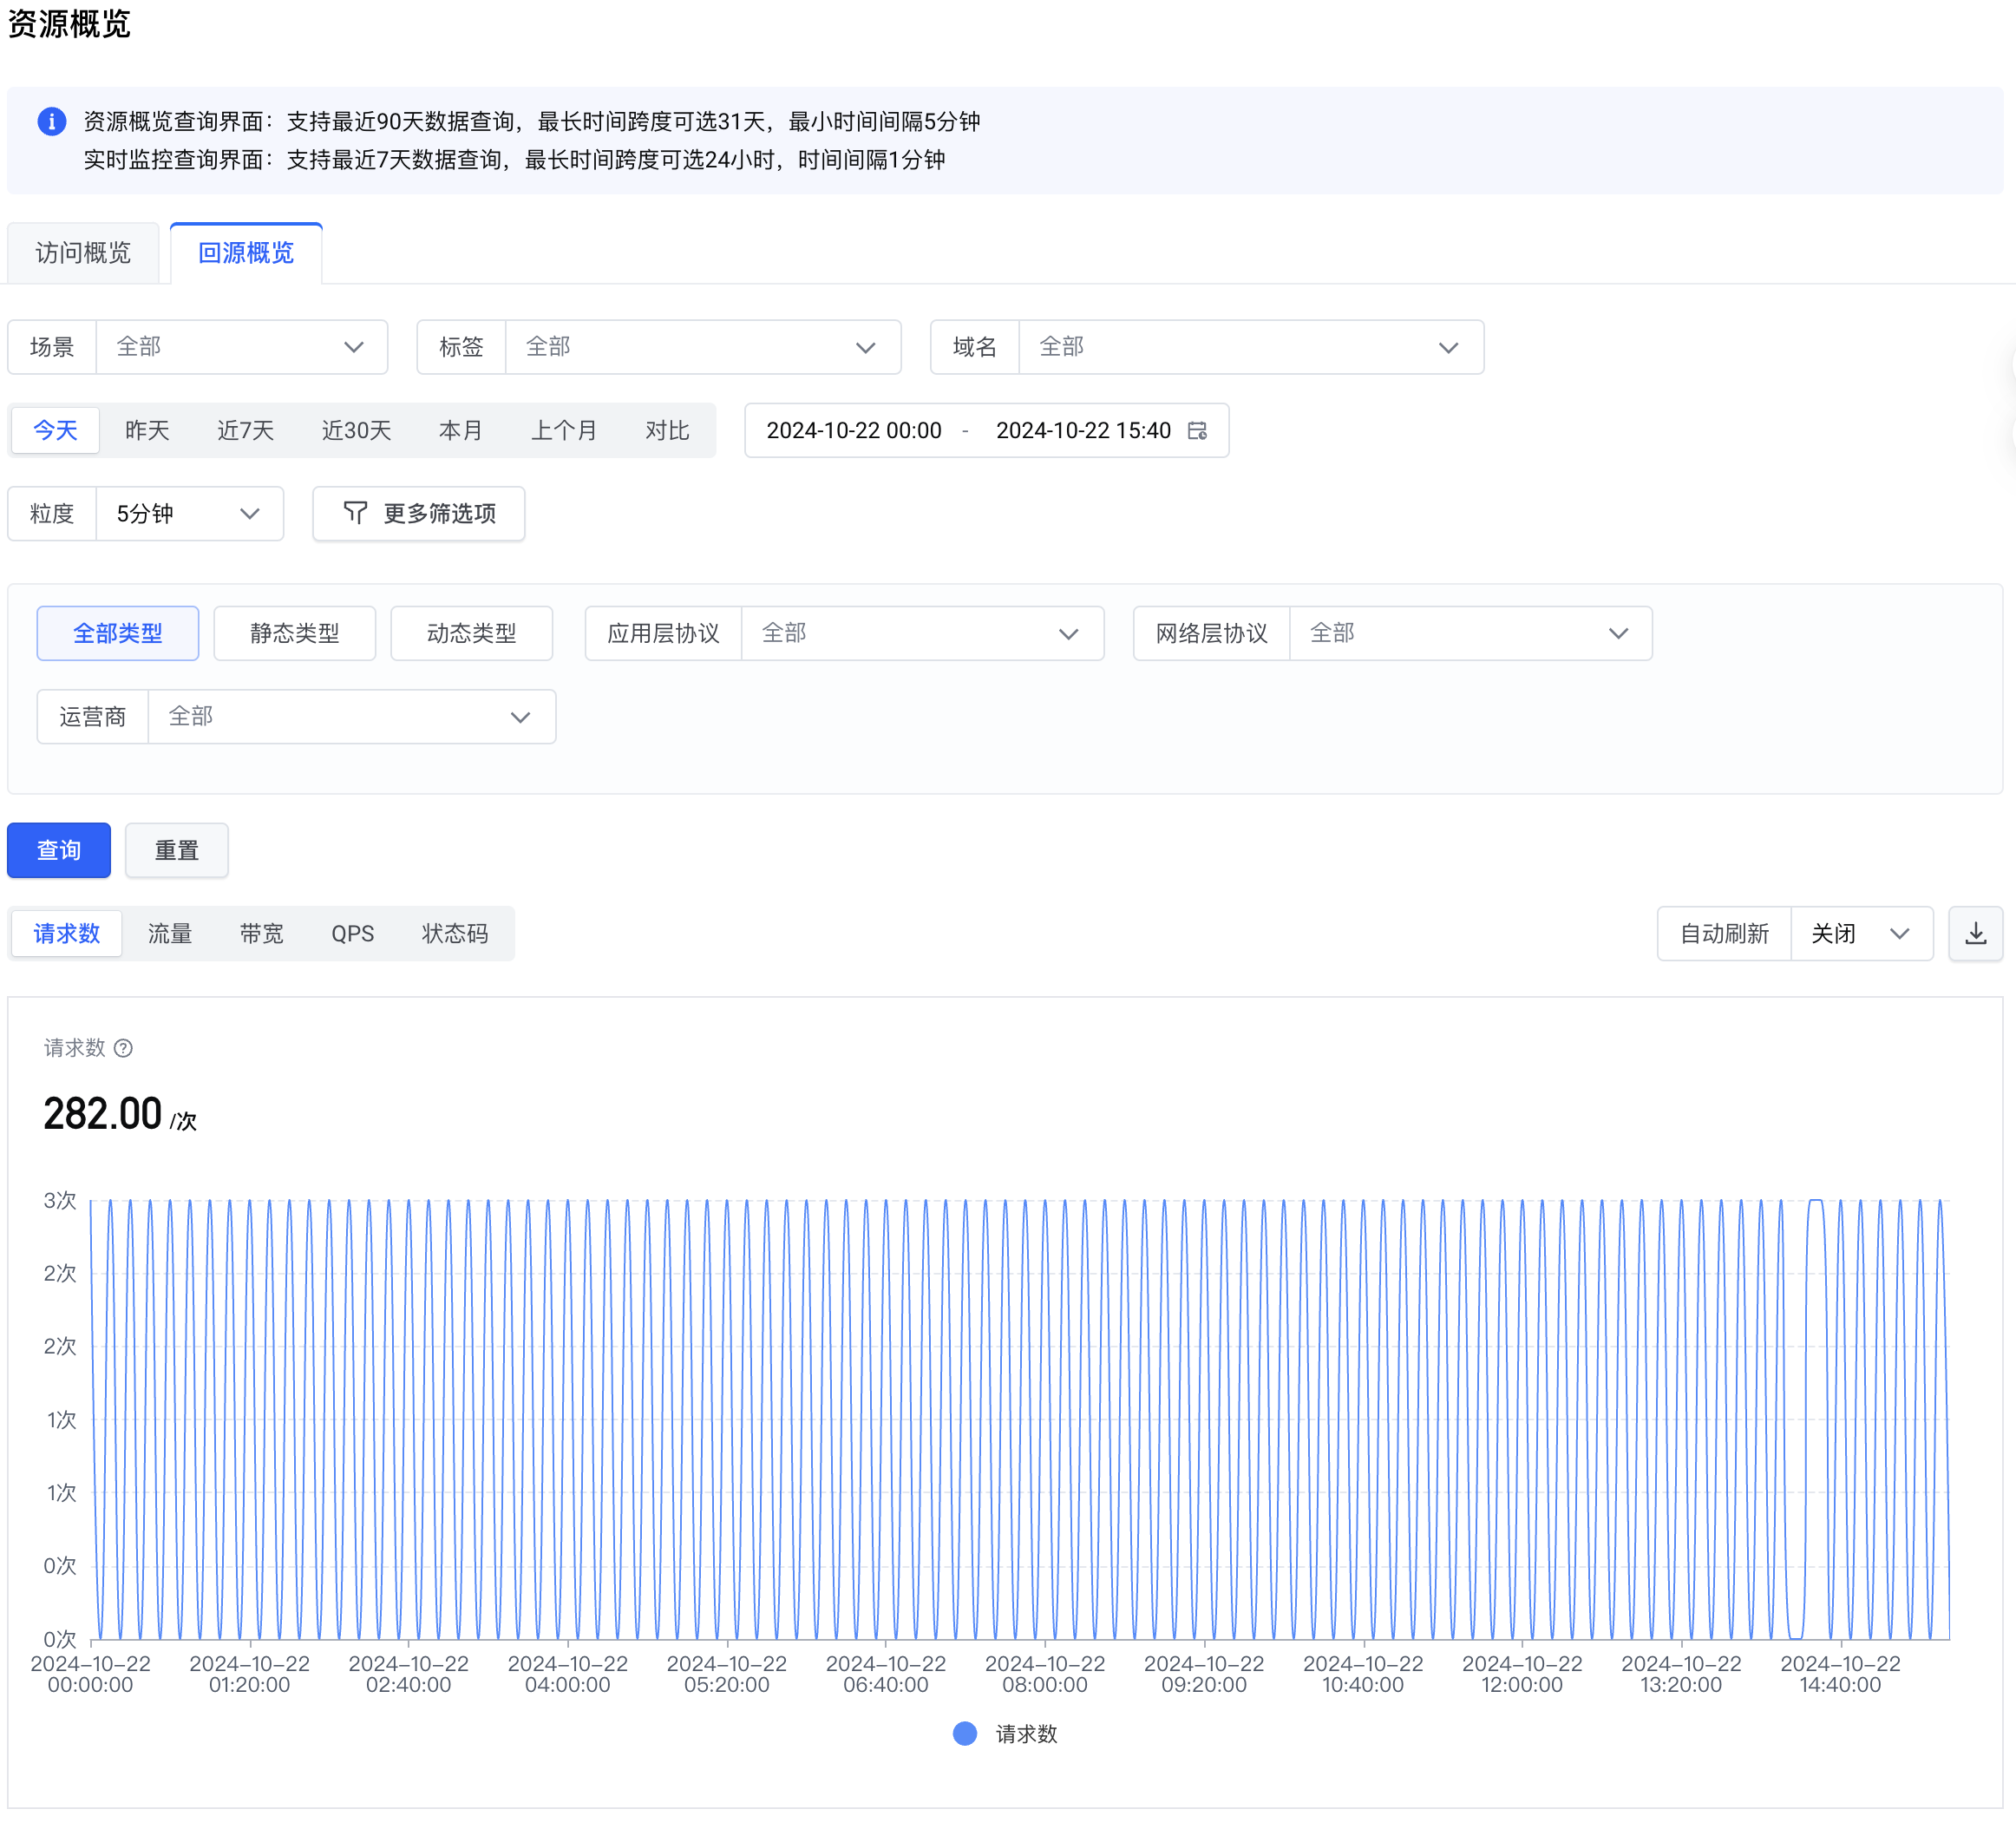This screenshot has width=2016, height=1829.
Task: Open the 标签 dropdown
Action: (x=659, y=348)
